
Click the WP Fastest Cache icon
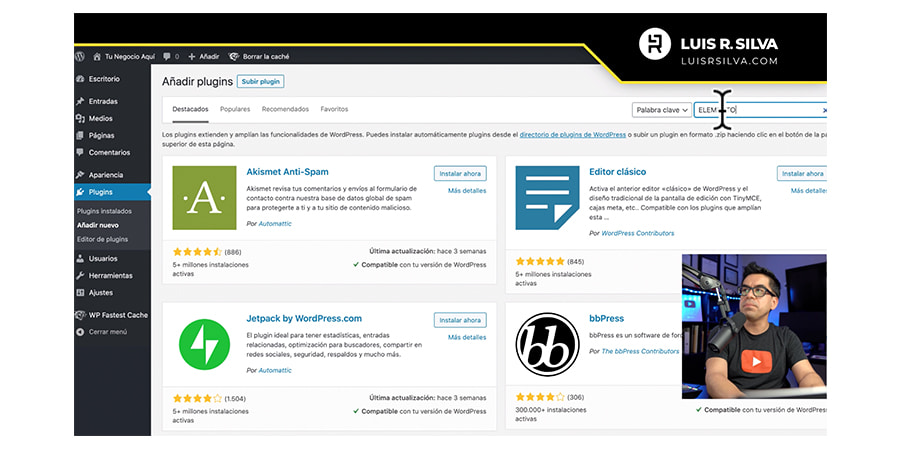pos(80,315)
